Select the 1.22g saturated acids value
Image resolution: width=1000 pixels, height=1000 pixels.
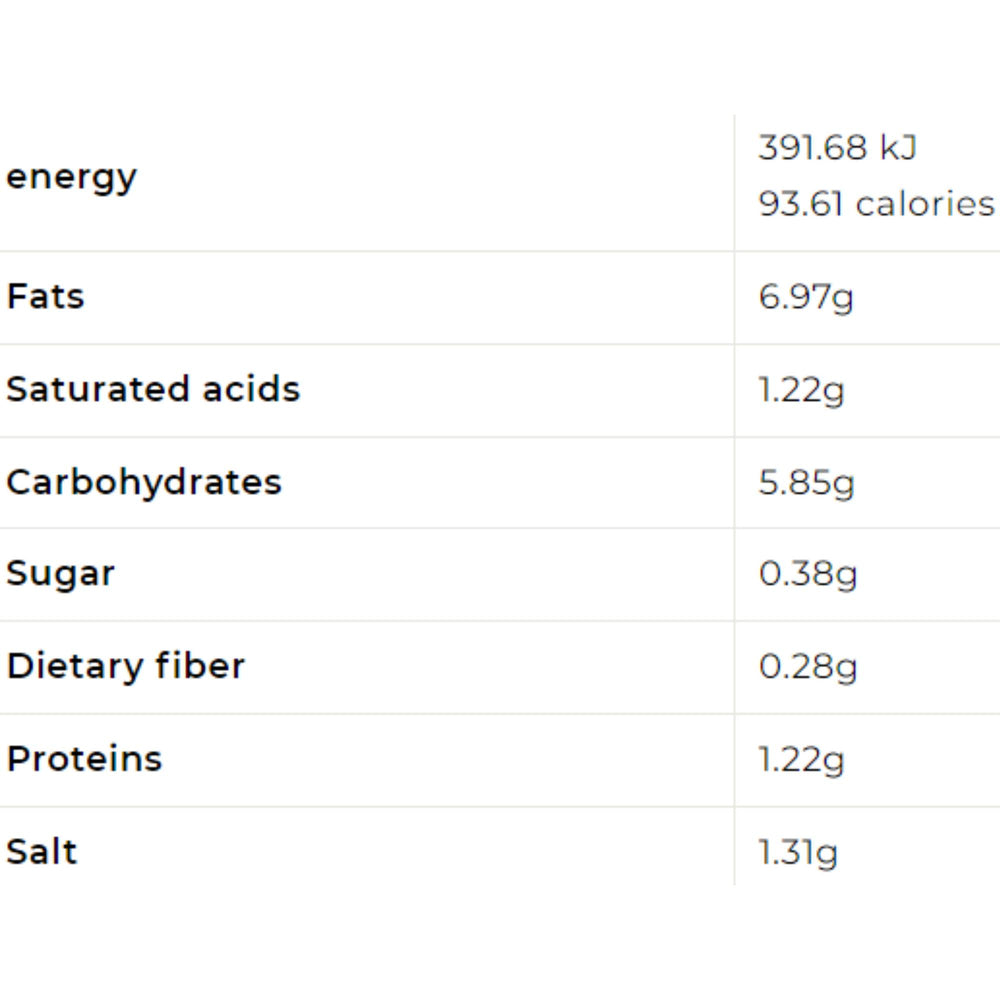[801, 391]
